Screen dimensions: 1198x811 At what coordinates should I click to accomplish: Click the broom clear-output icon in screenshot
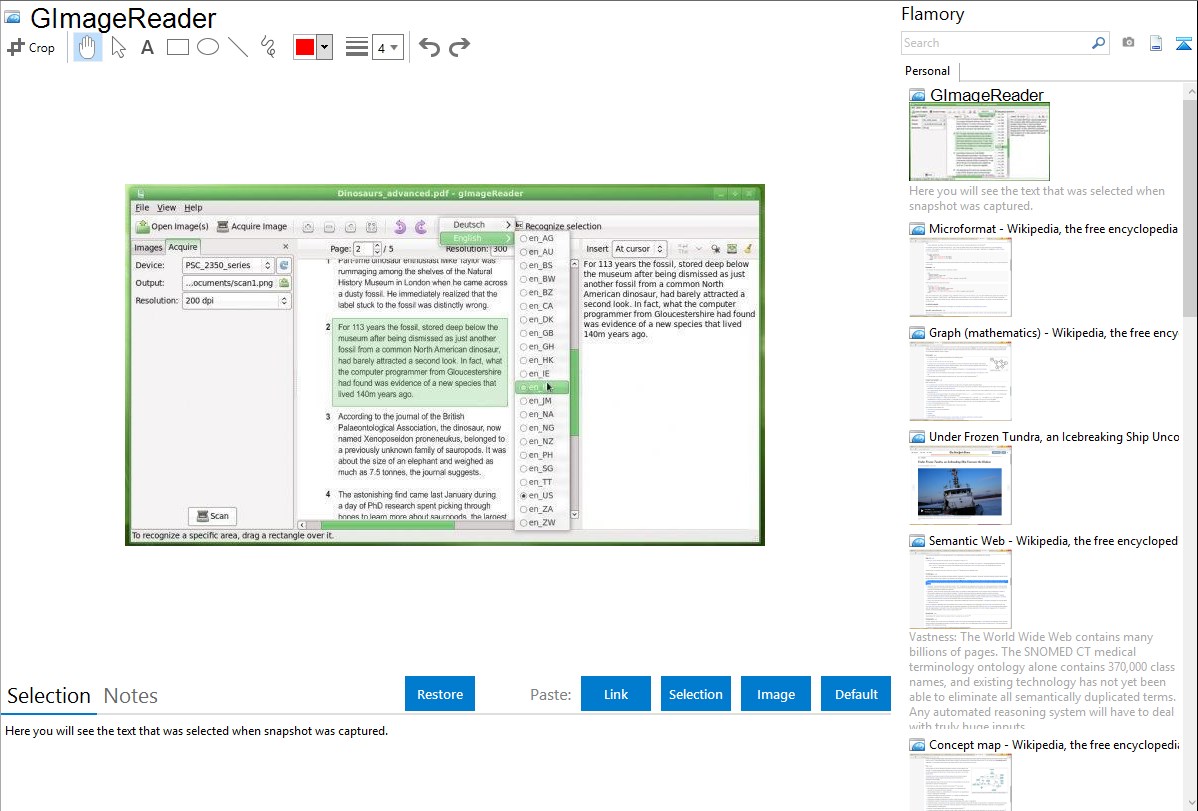748,248
